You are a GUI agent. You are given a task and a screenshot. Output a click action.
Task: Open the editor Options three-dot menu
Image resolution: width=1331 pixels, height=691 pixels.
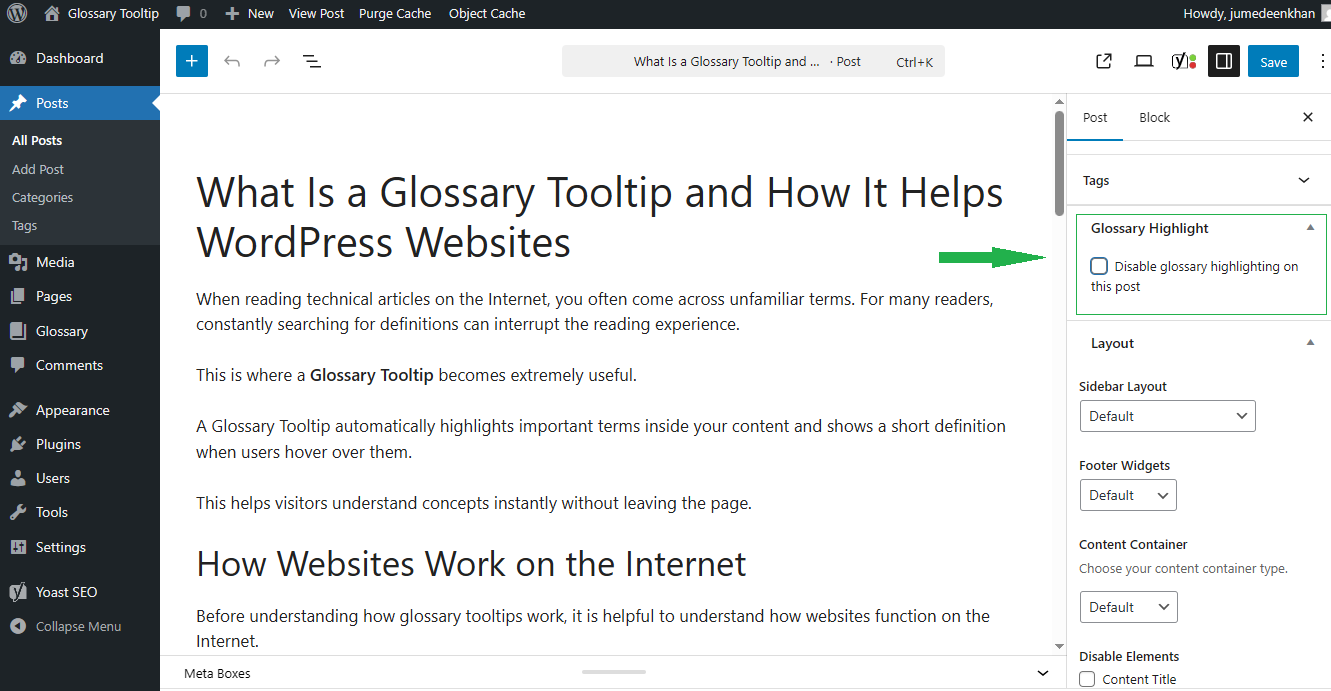click(1322, 61)
